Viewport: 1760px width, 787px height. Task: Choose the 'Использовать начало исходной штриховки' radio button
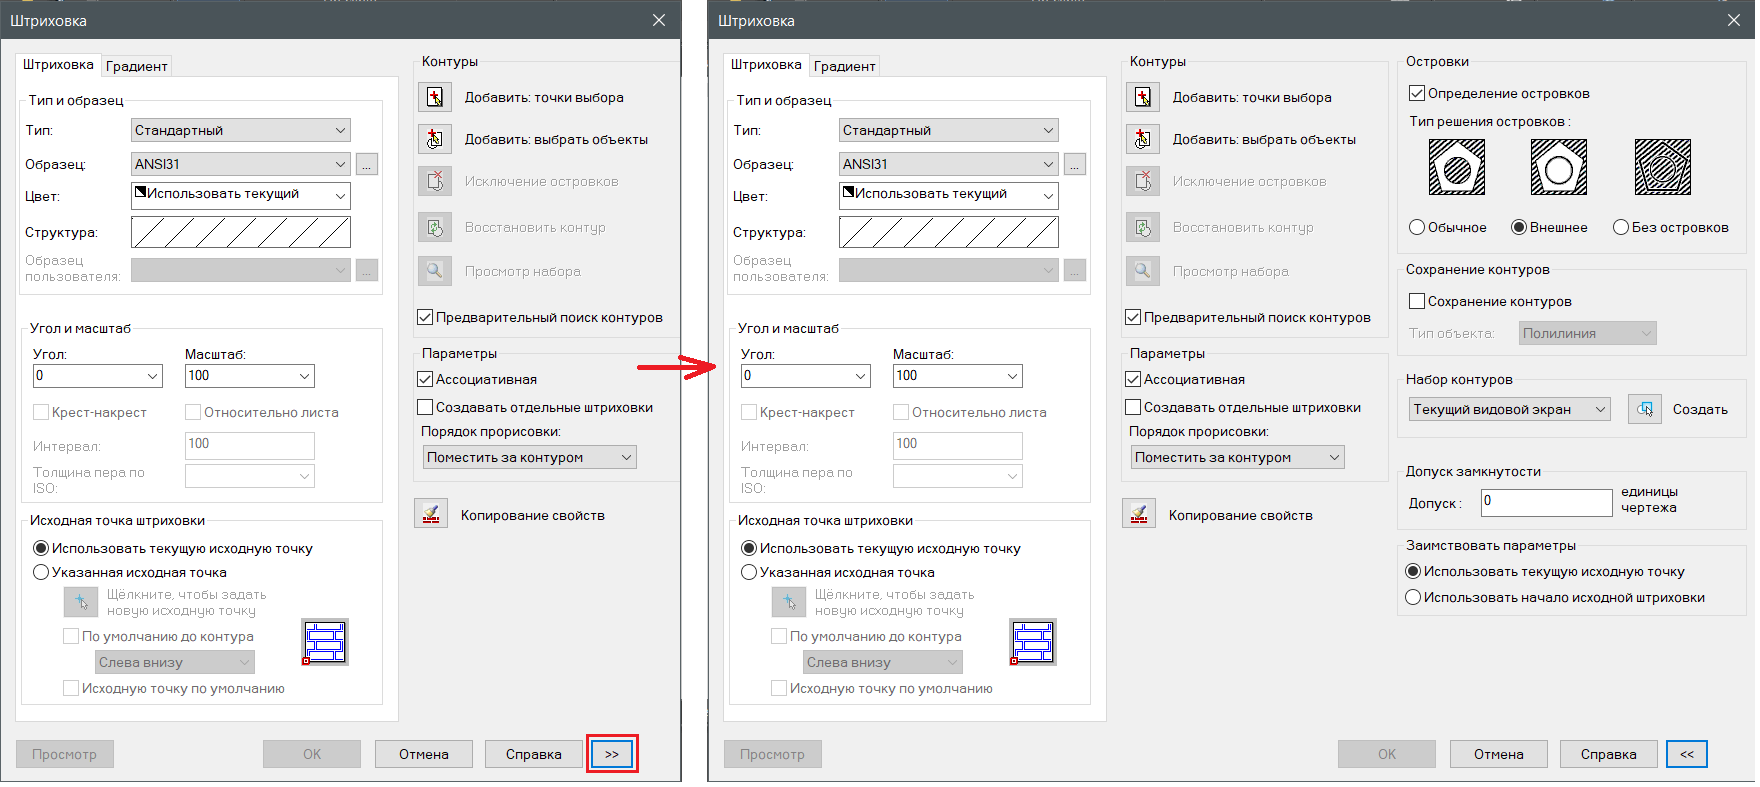pyautogui.click(x=1413, y=597)
